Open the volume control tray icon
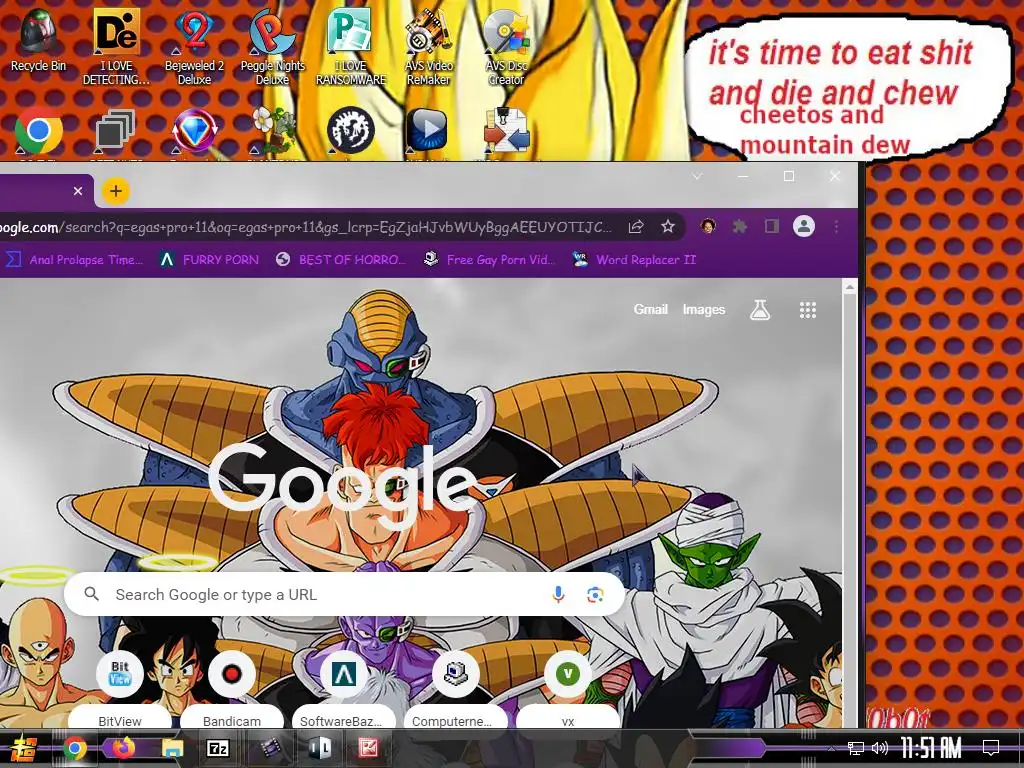This screenshot has height=768, width=1024. click(x=880, y=748)
